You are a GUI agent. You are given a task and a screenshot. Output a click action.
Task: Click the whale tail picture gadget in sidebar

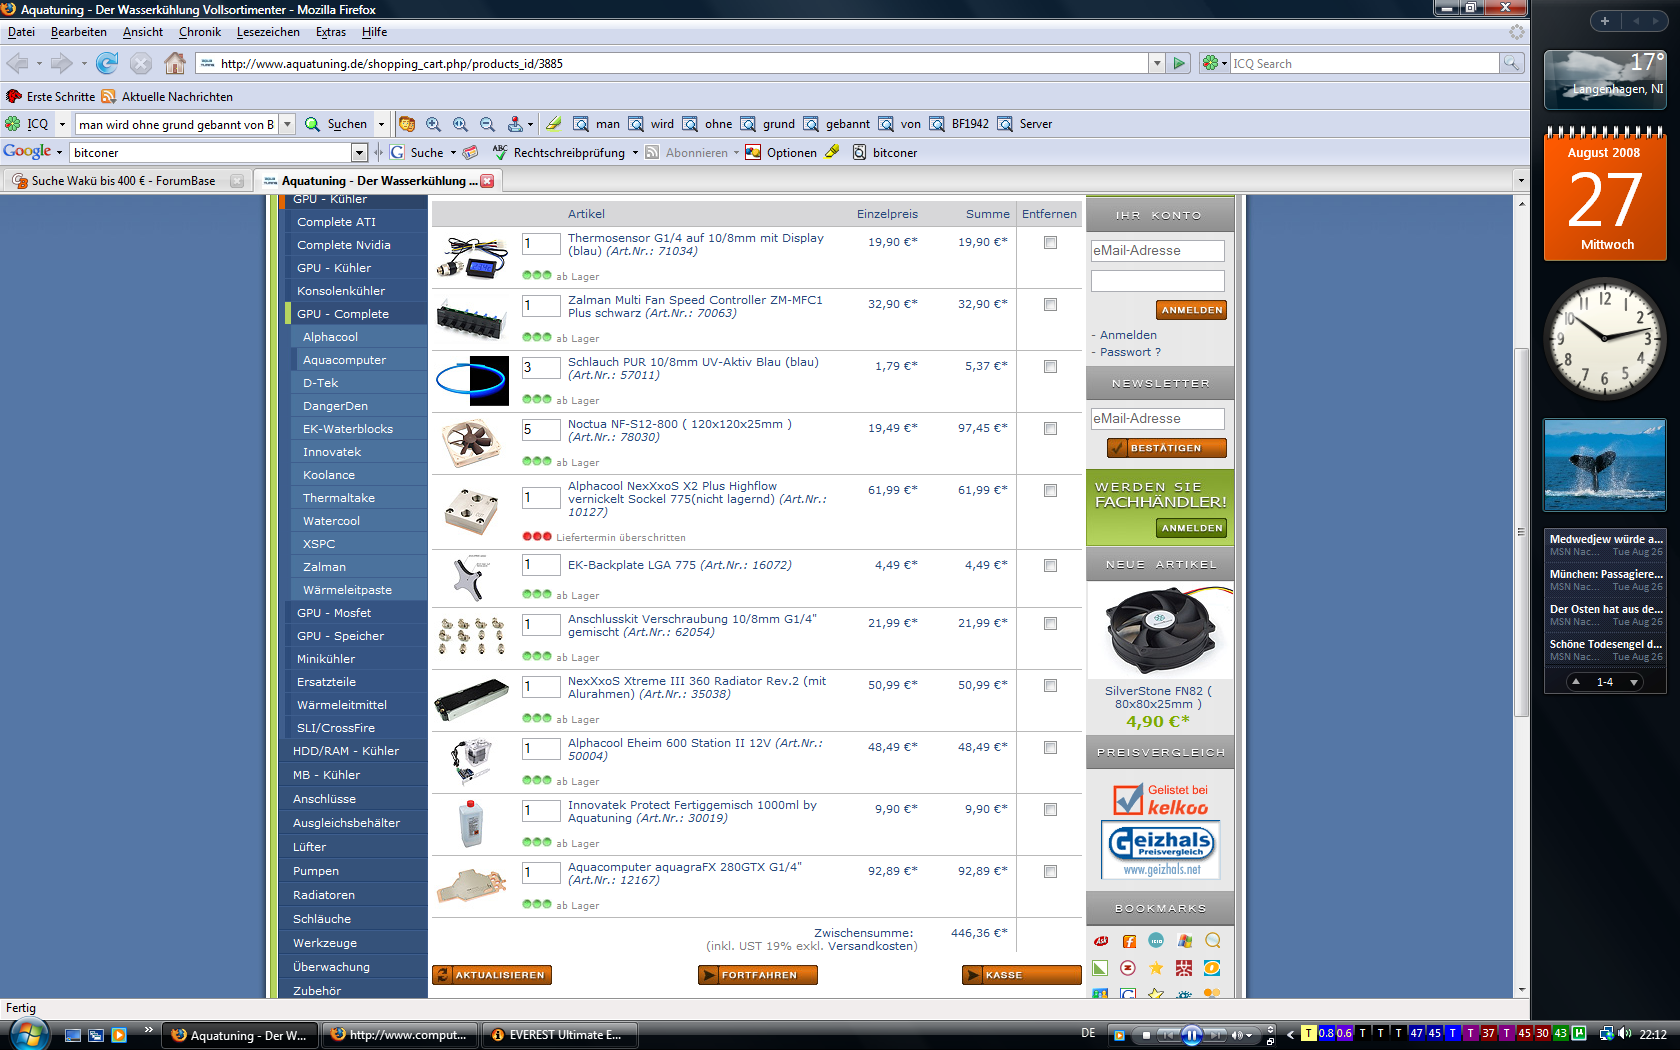1604,465
